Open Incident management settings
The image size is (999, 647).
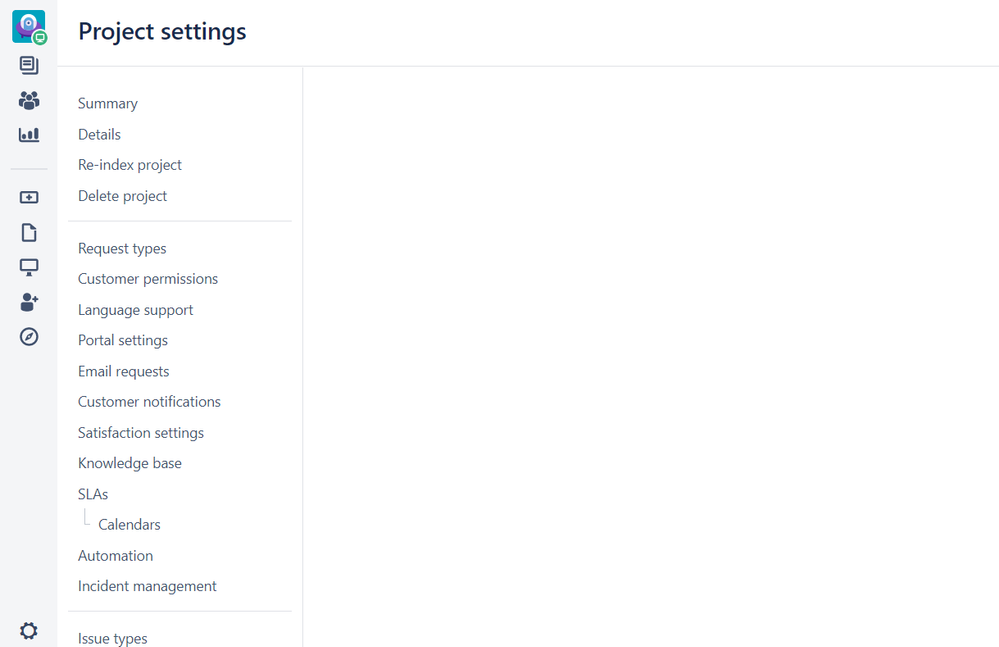pos(147,585)
